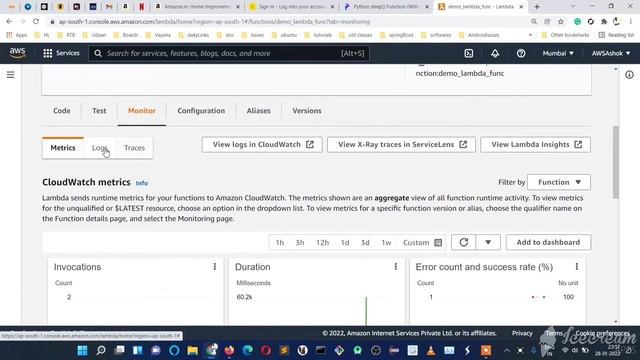Set metrics time range to 12h

point(322,242)
